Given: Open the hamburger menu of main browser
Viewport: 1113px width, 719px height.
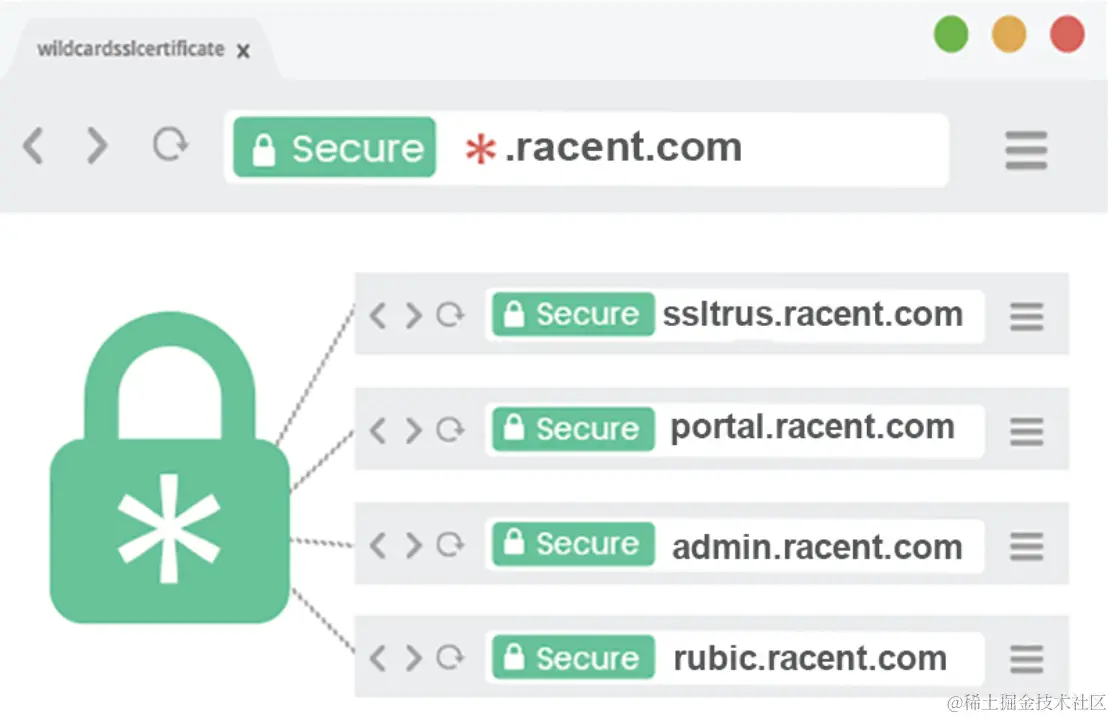Looking at the screenshot, I should pyautogui.click(x=1026, y=150).
